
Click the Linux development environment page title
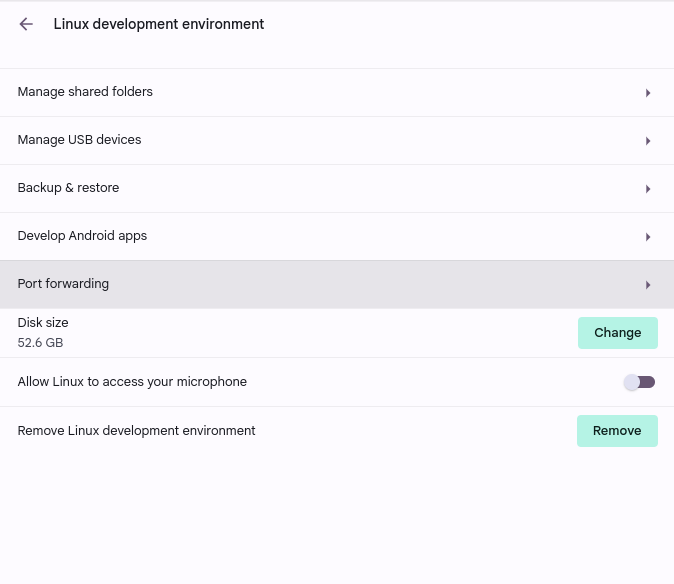(x=159, y=24)
